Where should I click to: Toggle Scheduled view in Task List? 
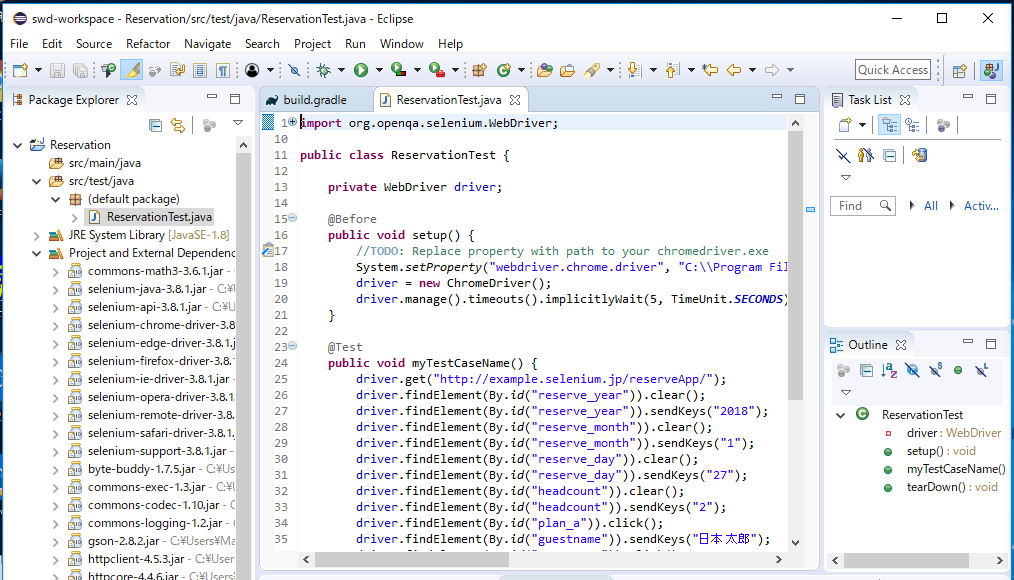(x=912, y=125)
